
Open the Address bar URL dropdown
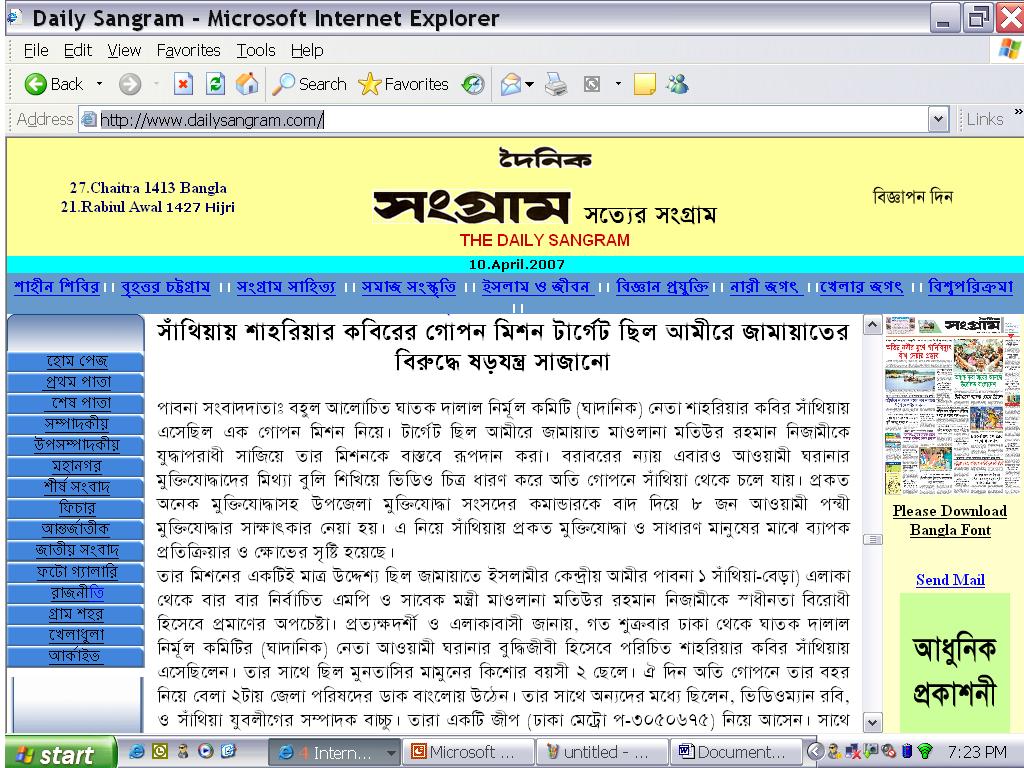click(938, 120)
